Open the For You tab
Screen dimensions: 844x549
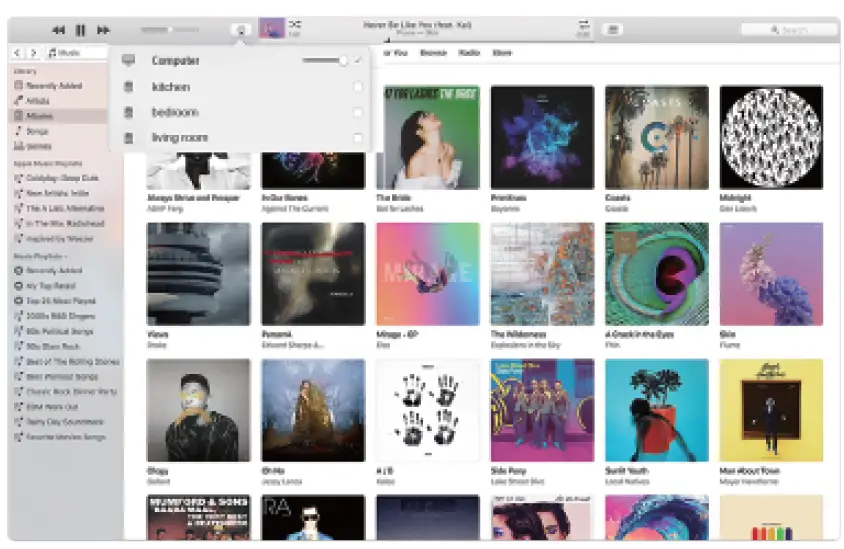396,53
